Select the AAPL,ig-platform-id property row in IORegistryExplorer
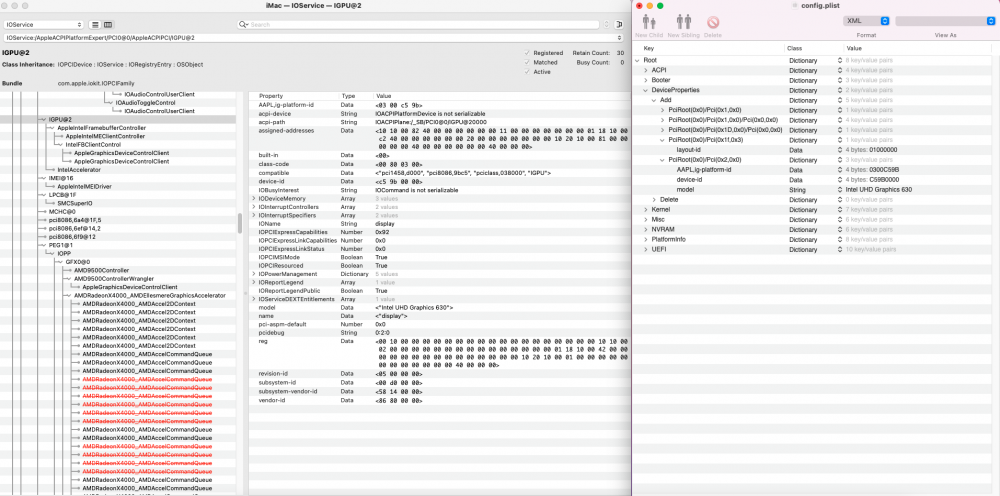 pos(438,105)
